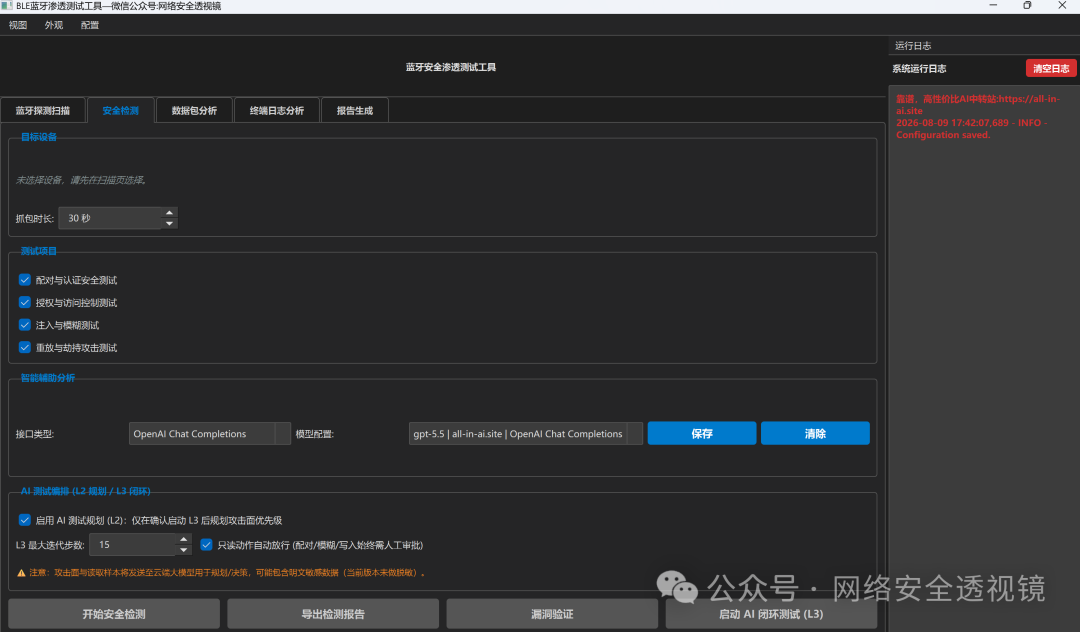The width and height of the screenshot is (1080, 632).
Task: Toggle 重放与劫持攻击测试 checkbox
Action: [x=25, y=347]
